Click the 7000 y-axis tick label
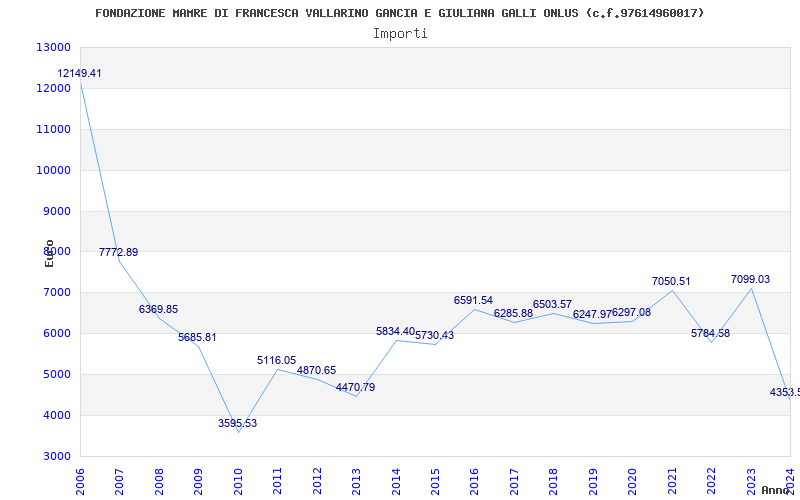 click(x=56, y=292)
